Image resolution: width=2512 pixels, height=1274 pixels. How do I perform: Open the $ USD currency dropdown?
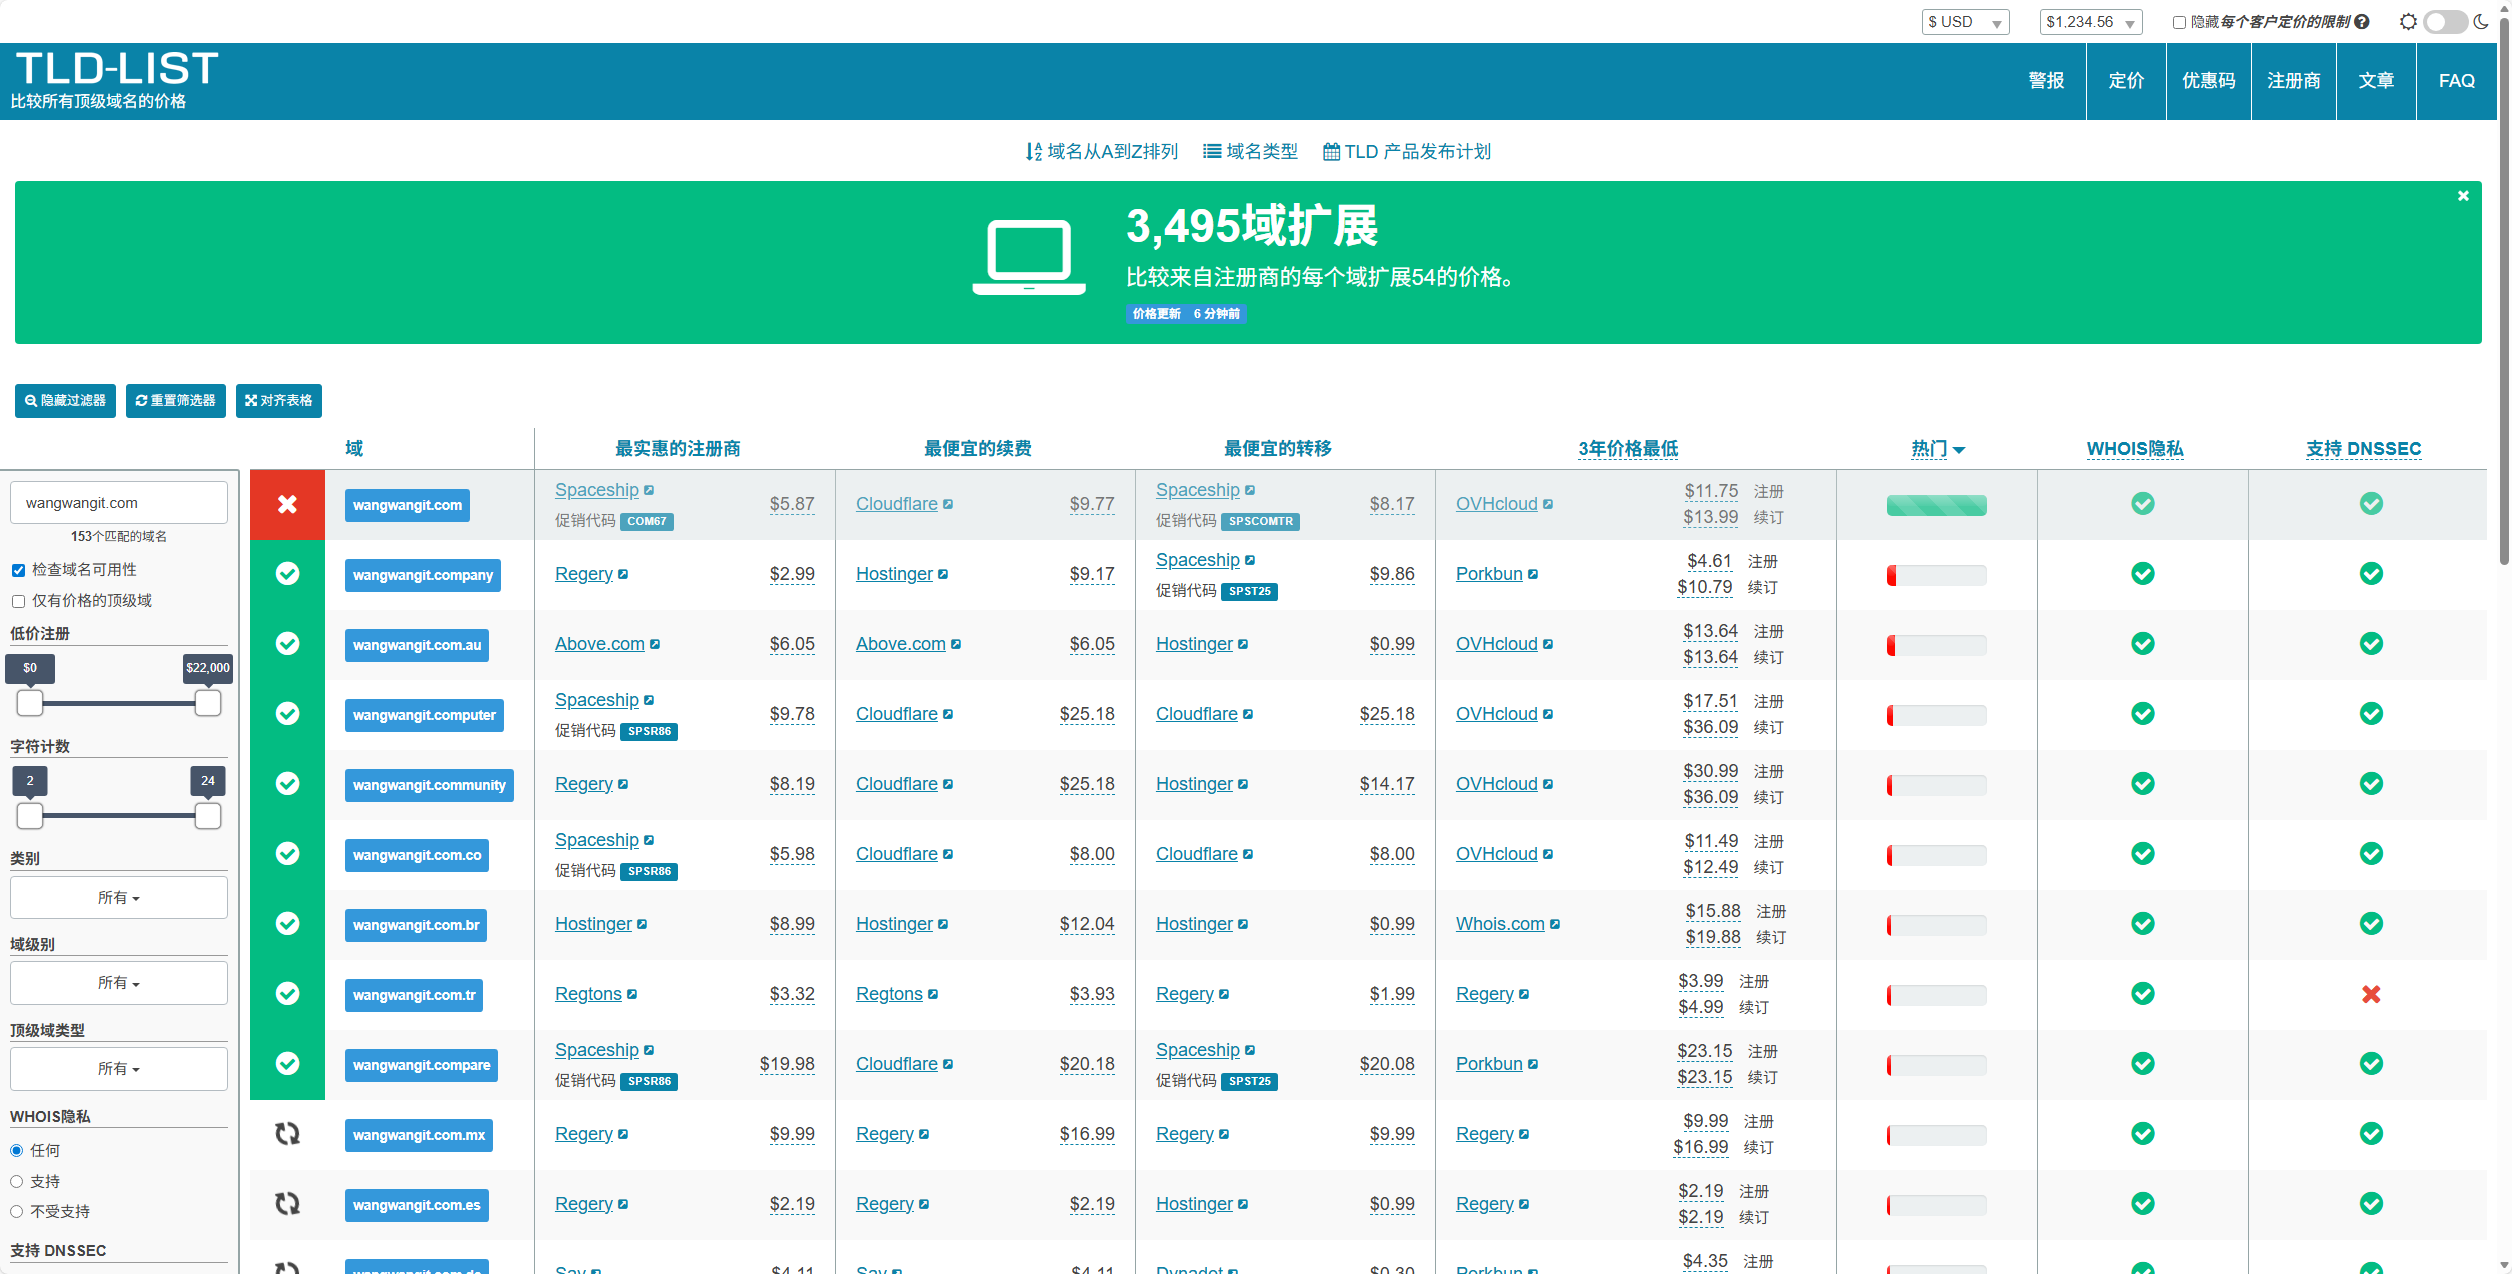1964,22
